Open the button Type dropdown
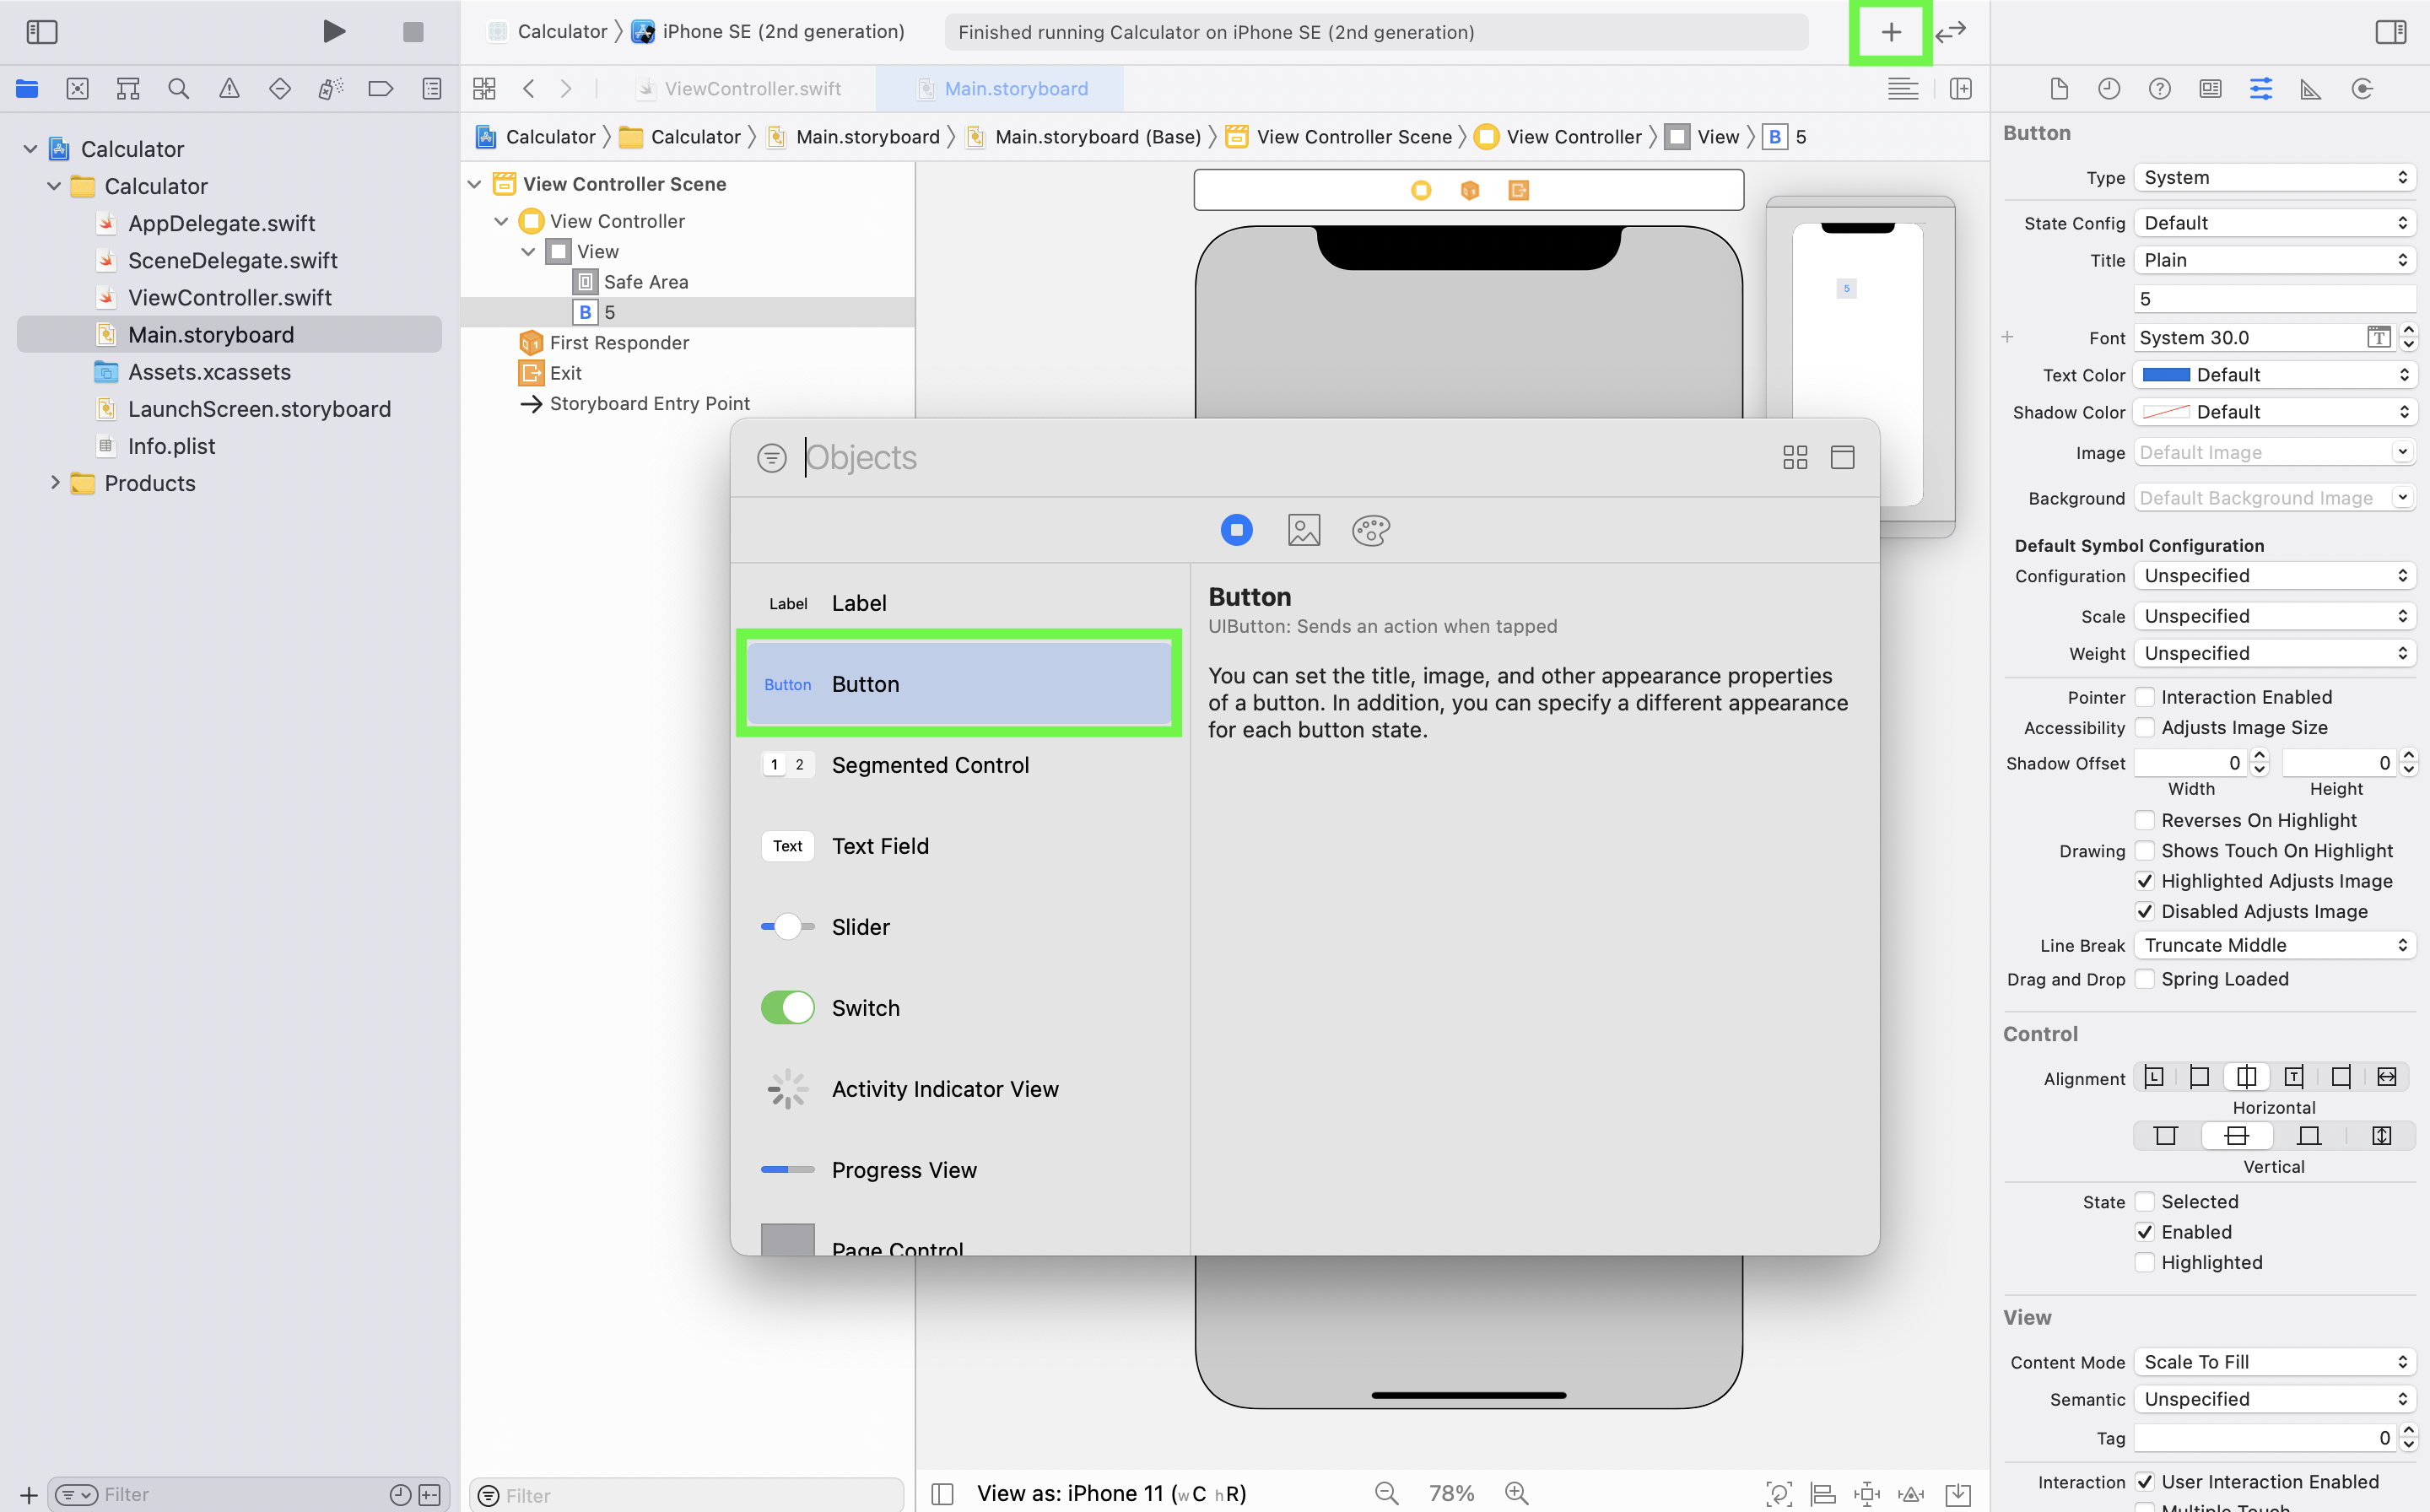The width and height of the screenshot is (2430, 1512). click(x=2274, y=178)
